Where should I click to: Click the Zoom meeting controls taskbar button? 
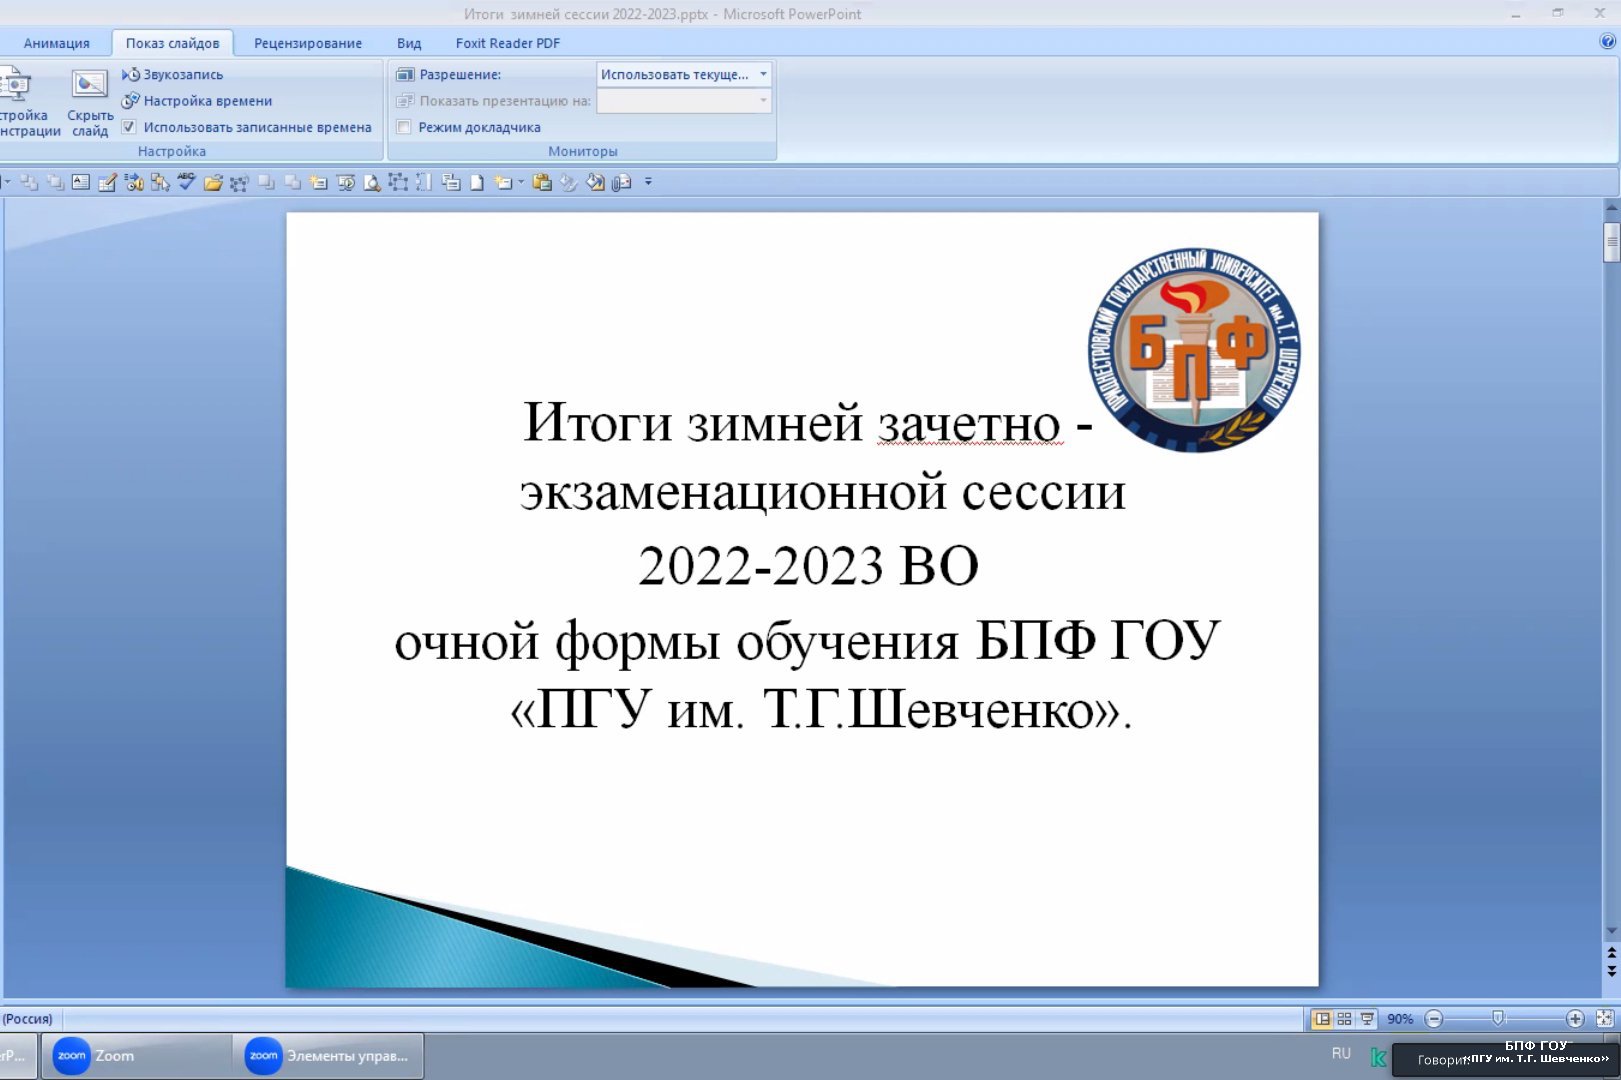328,1056
